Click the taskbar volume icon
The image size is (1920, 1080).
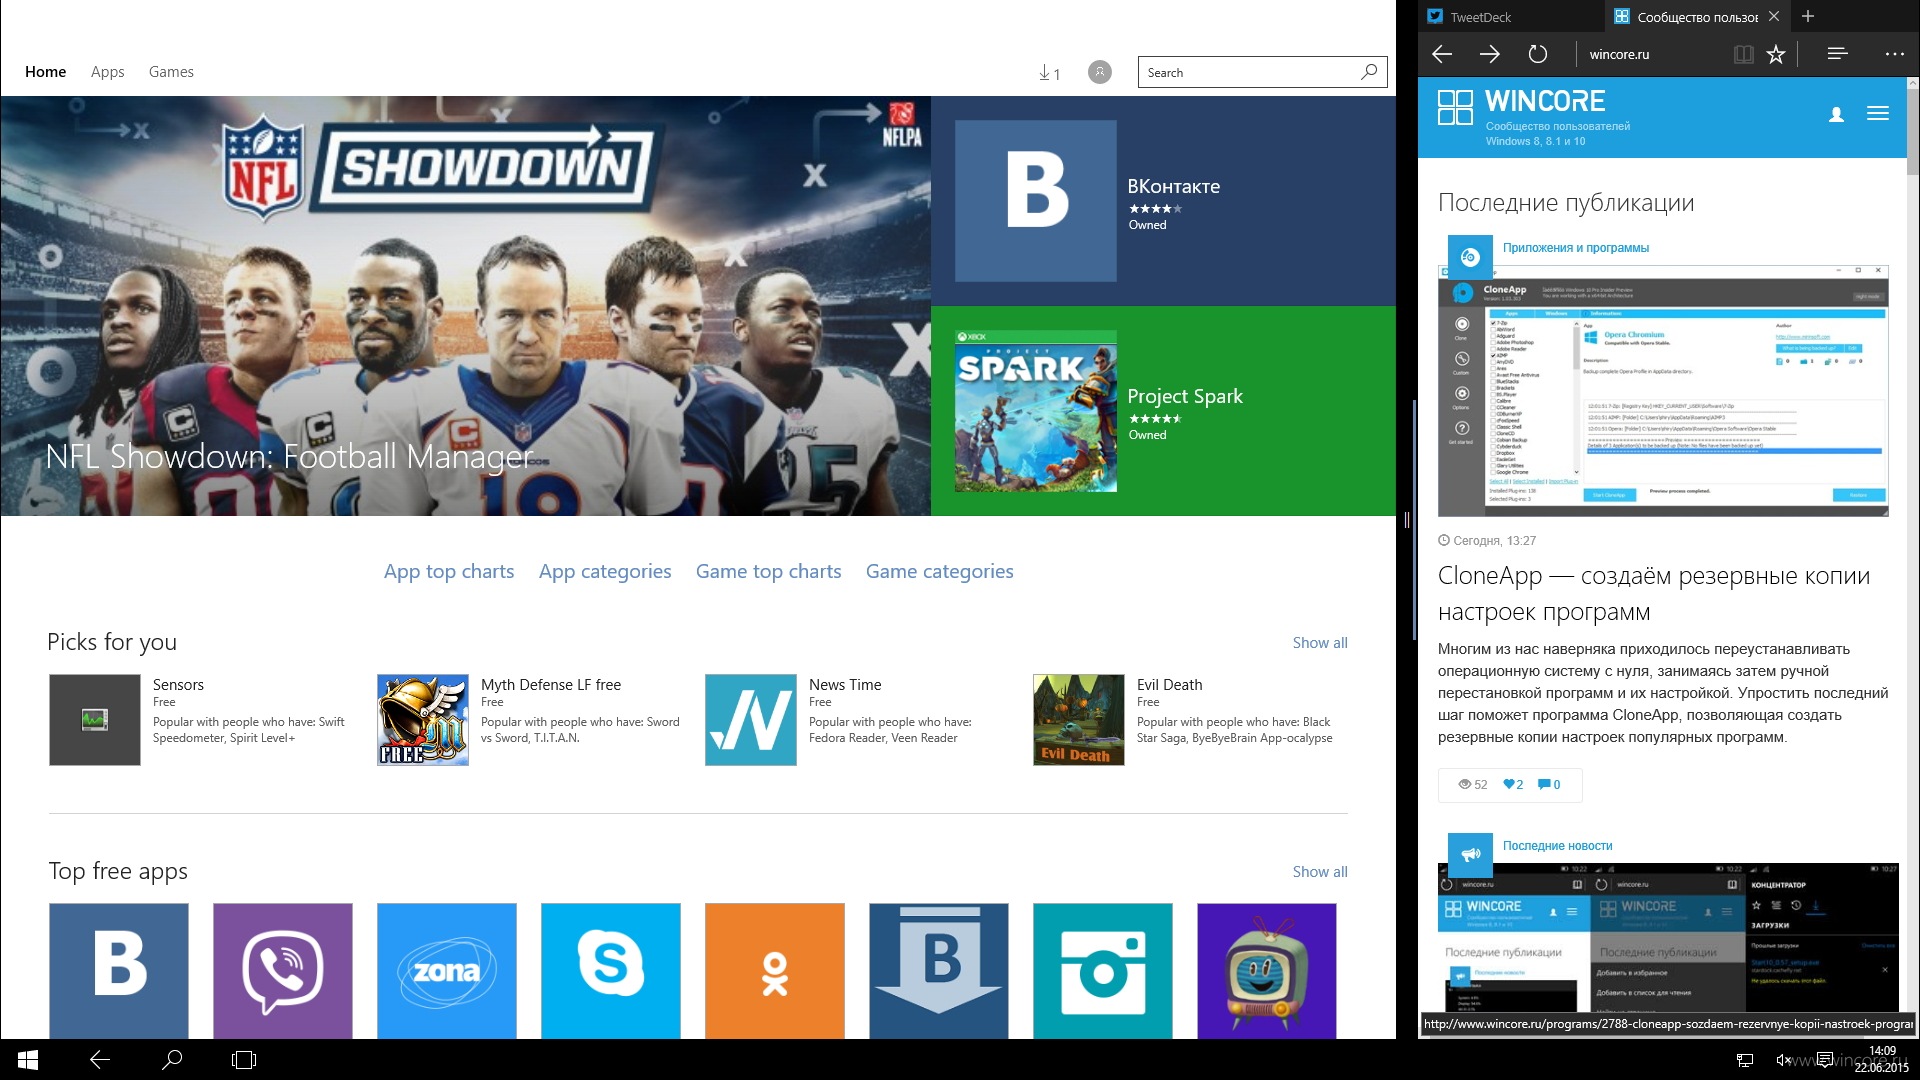coord(1783,1060)
